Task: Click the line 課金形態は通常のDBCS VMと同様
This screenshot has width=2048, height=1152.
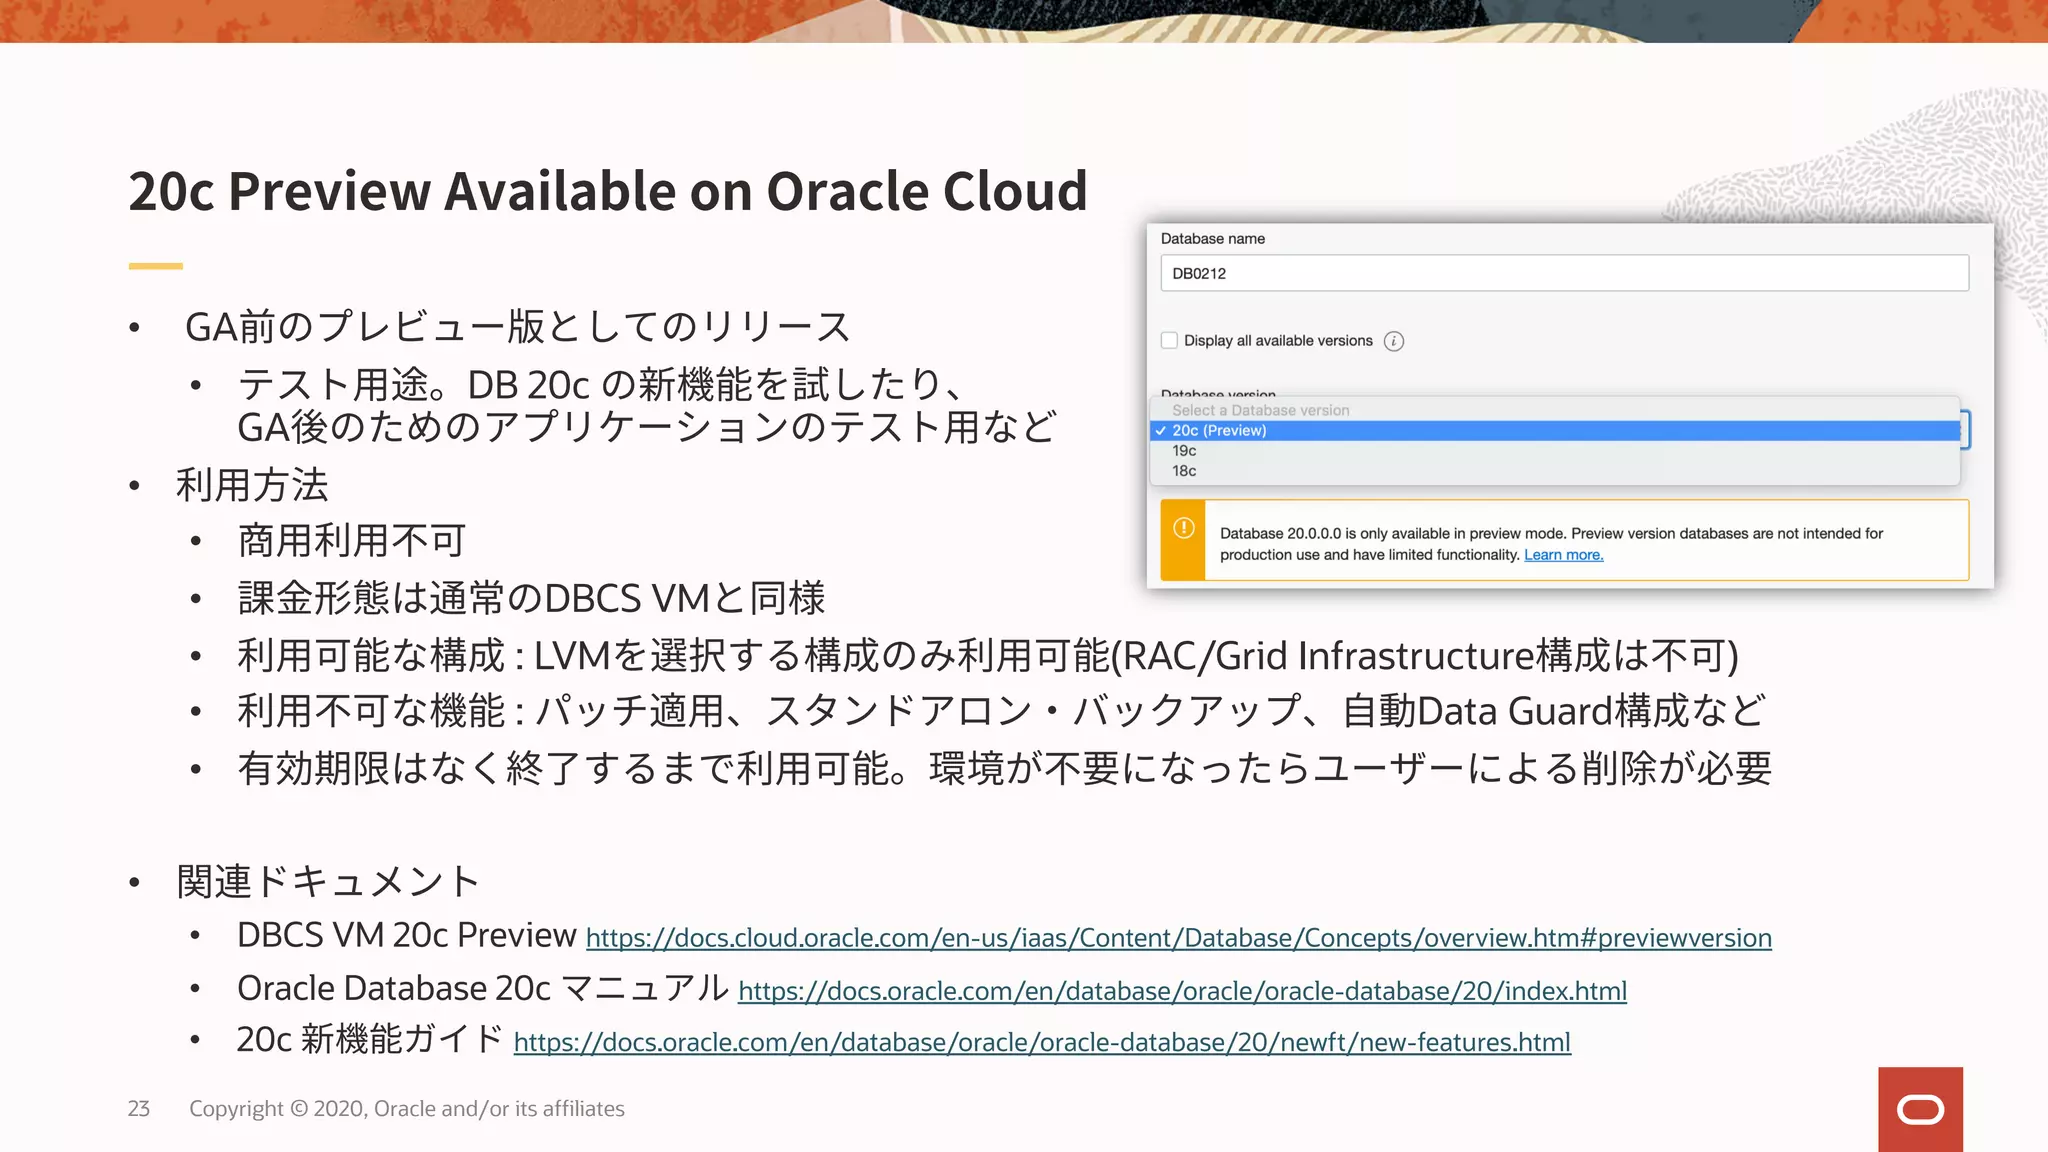Action: (531, 598)
